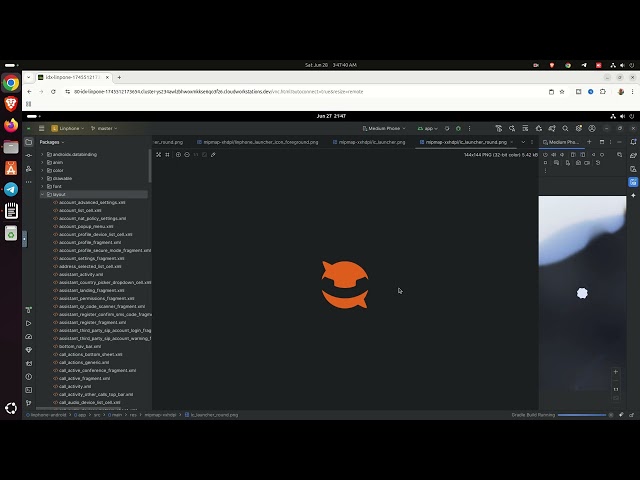Open Firefox from the Ubuntu dock
Screen dimensions: 640x480
click(x=11, y=125)
